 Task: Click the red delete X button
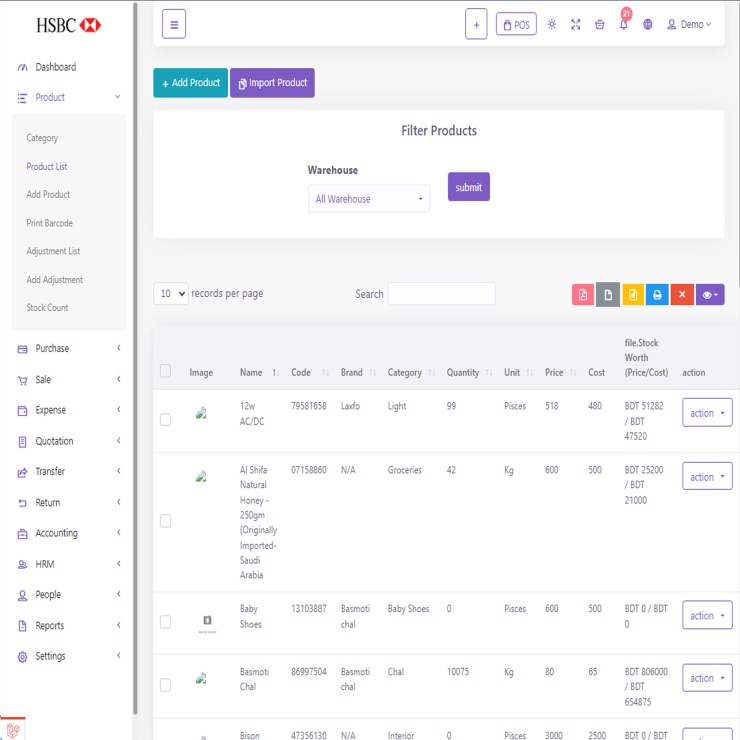pyautogui.click(x=682, y=295)
